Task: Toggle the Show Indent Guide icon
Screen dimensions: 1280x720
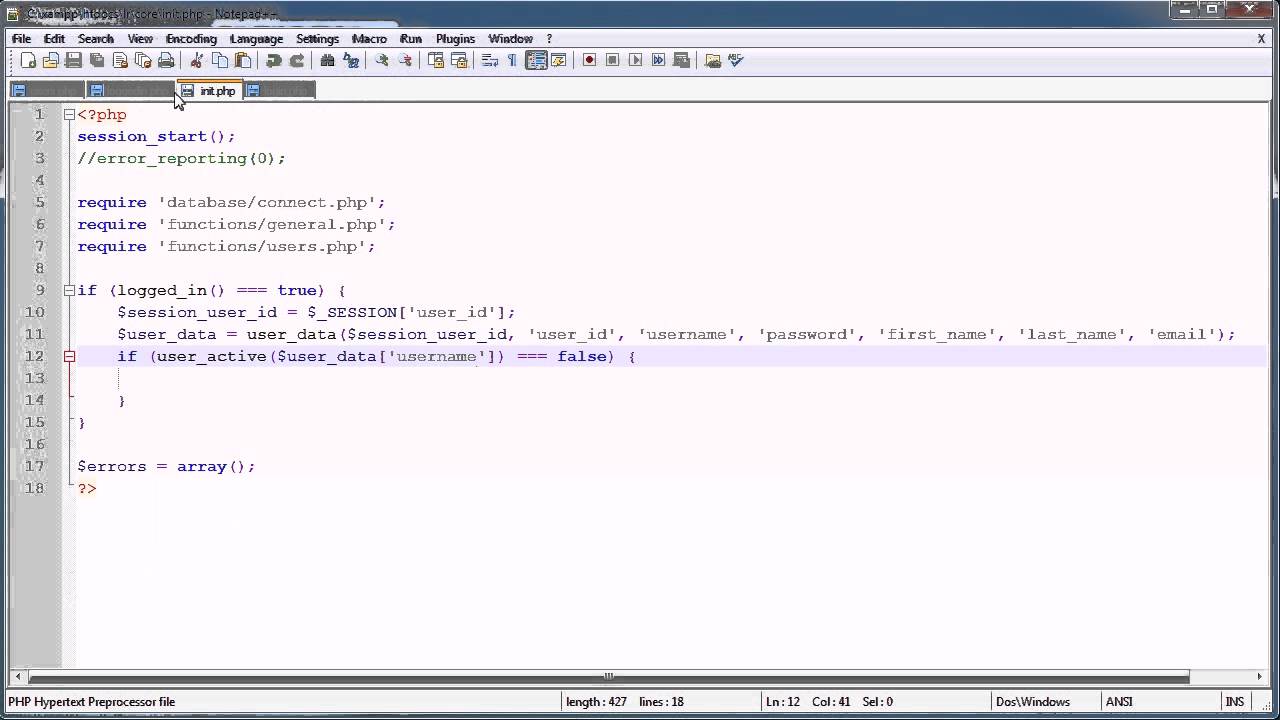Action: coord(536,61)
